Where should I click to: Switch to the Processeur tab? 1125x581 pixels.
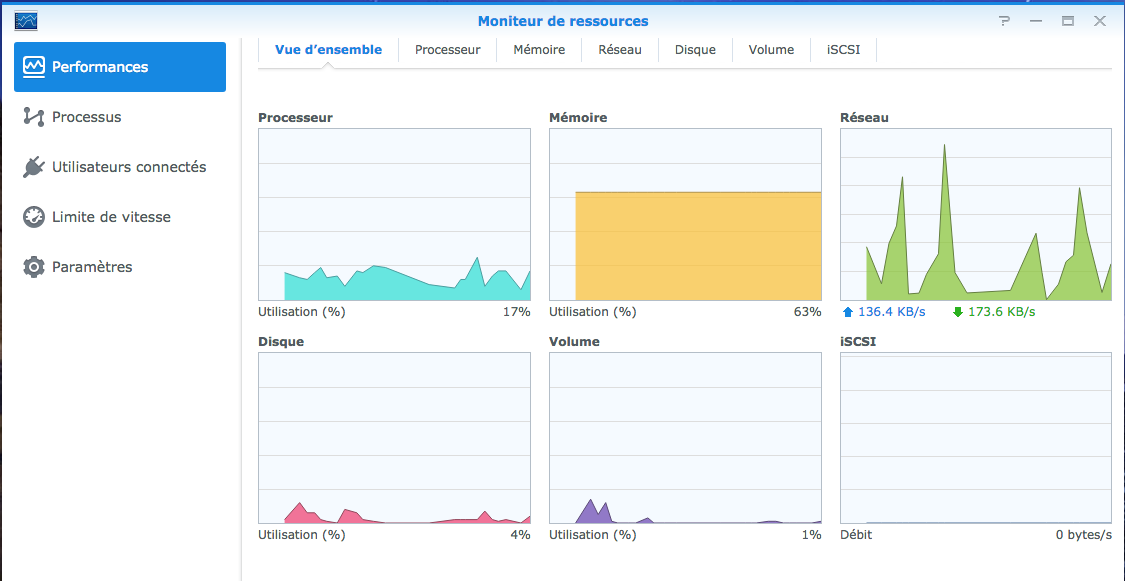tap(448, 49)
